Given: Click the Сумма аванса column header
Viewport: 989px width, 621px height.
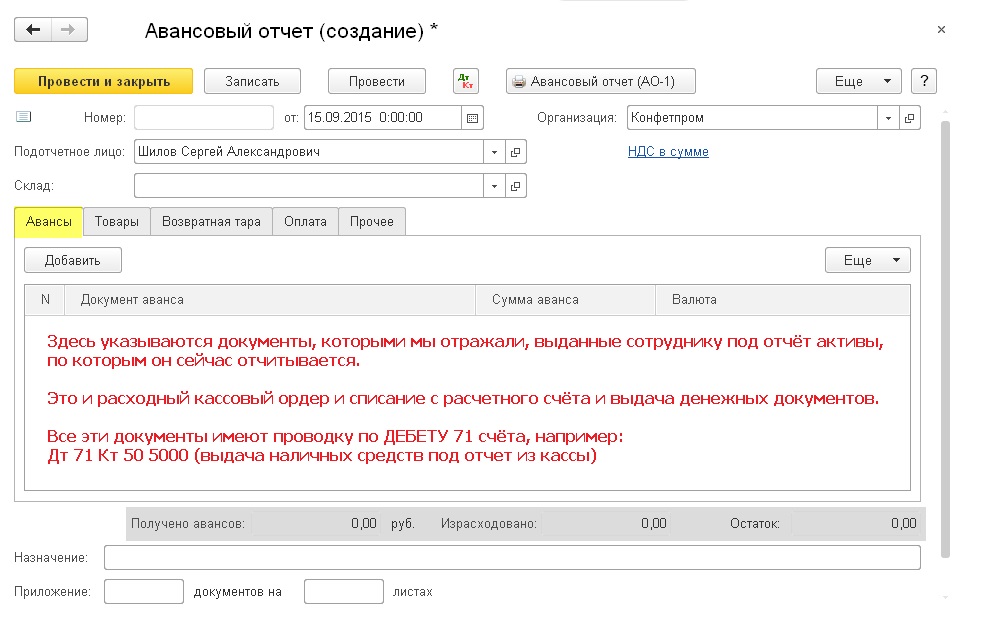Looking at the screenshot, I should [x=566, y=300].
